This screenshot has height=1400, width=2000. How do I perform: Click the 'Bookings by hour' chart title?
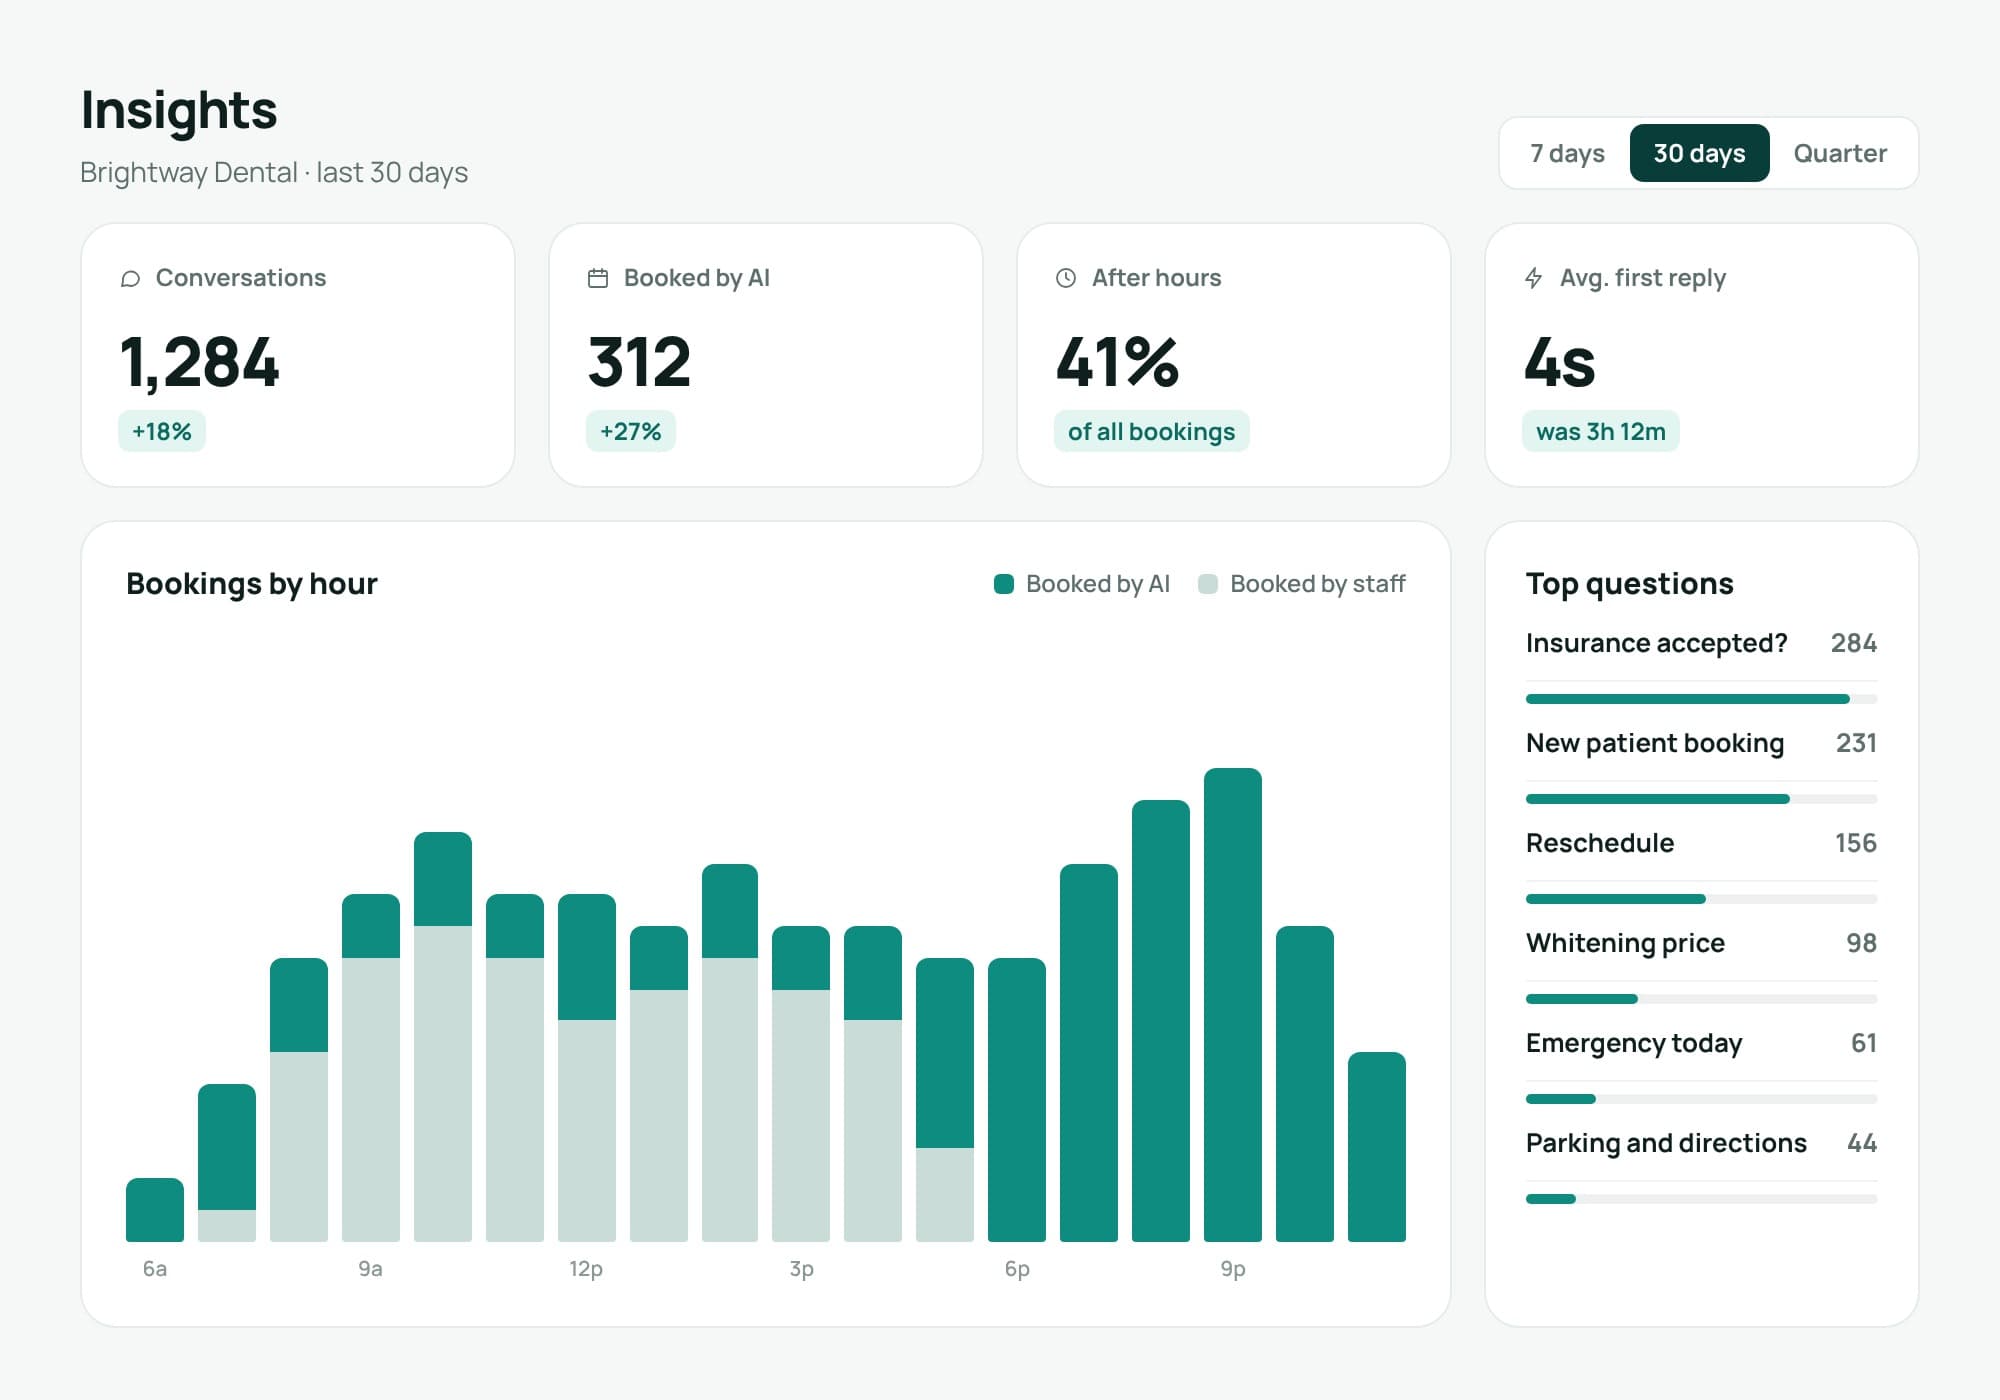click(252, 584)
